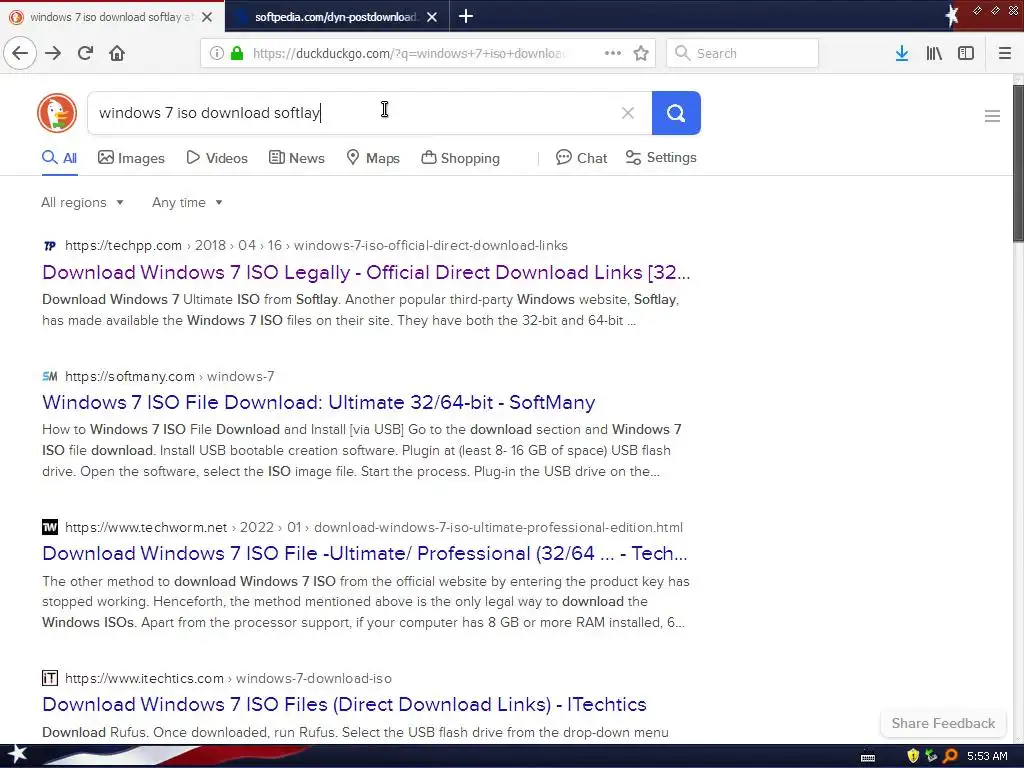Open DuckDuckGo side menu icon
Screen dimensions: 1024x768
(x=992, y=116)
